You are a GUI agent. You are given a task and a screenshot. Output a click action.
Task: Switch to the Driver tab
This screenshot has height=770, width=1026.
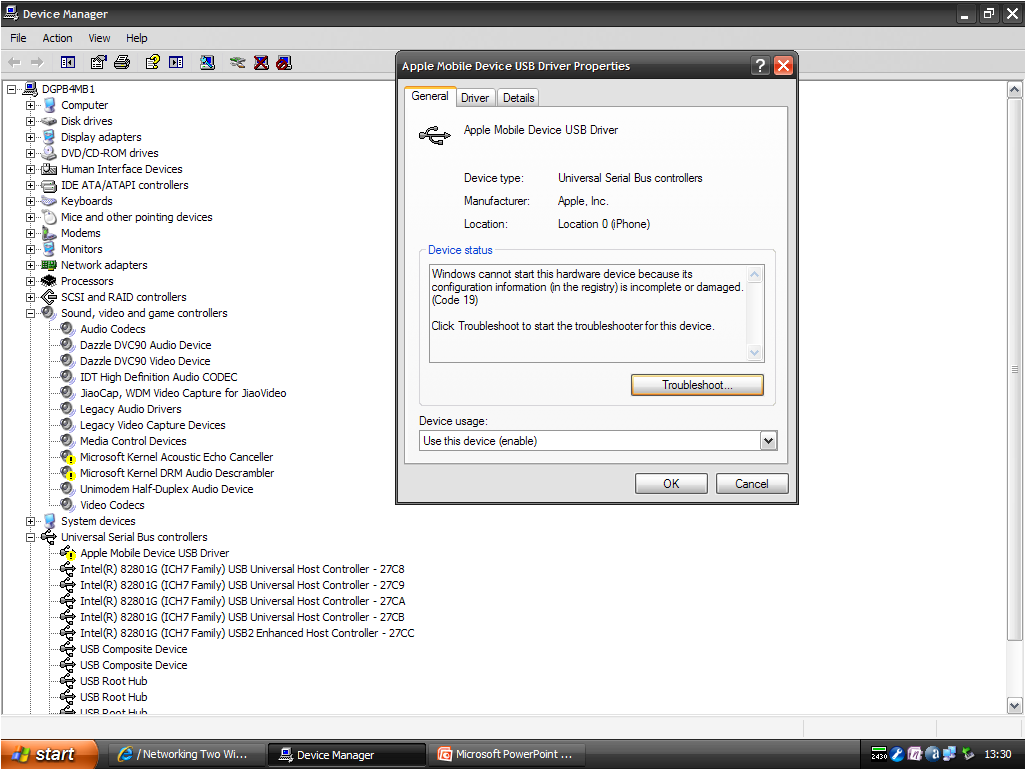[475, 98]
